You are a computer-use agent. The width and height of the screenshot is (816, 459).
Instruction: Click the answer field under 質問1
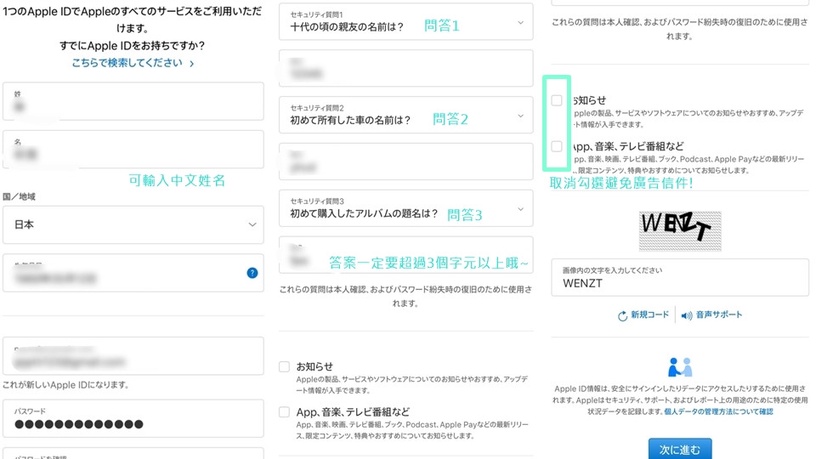(x=406, y=68)
